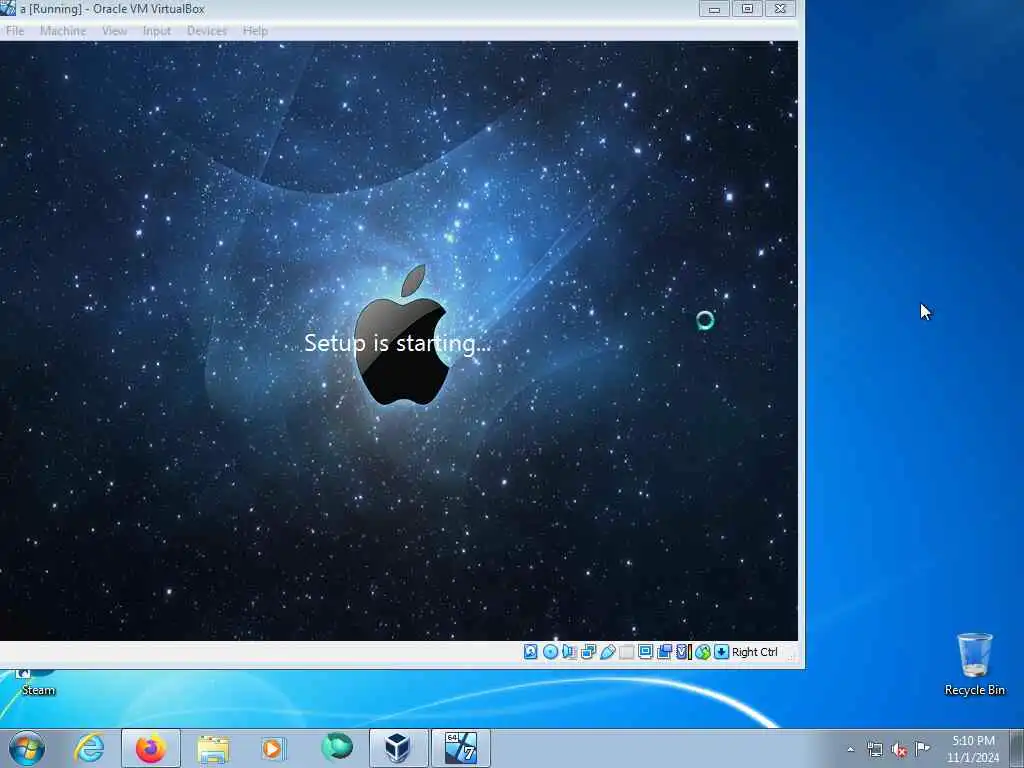The height and width of the screenshot is (768, 1024).
Task: Maximize the VirtualBox VM window
Action: (747, 8)
